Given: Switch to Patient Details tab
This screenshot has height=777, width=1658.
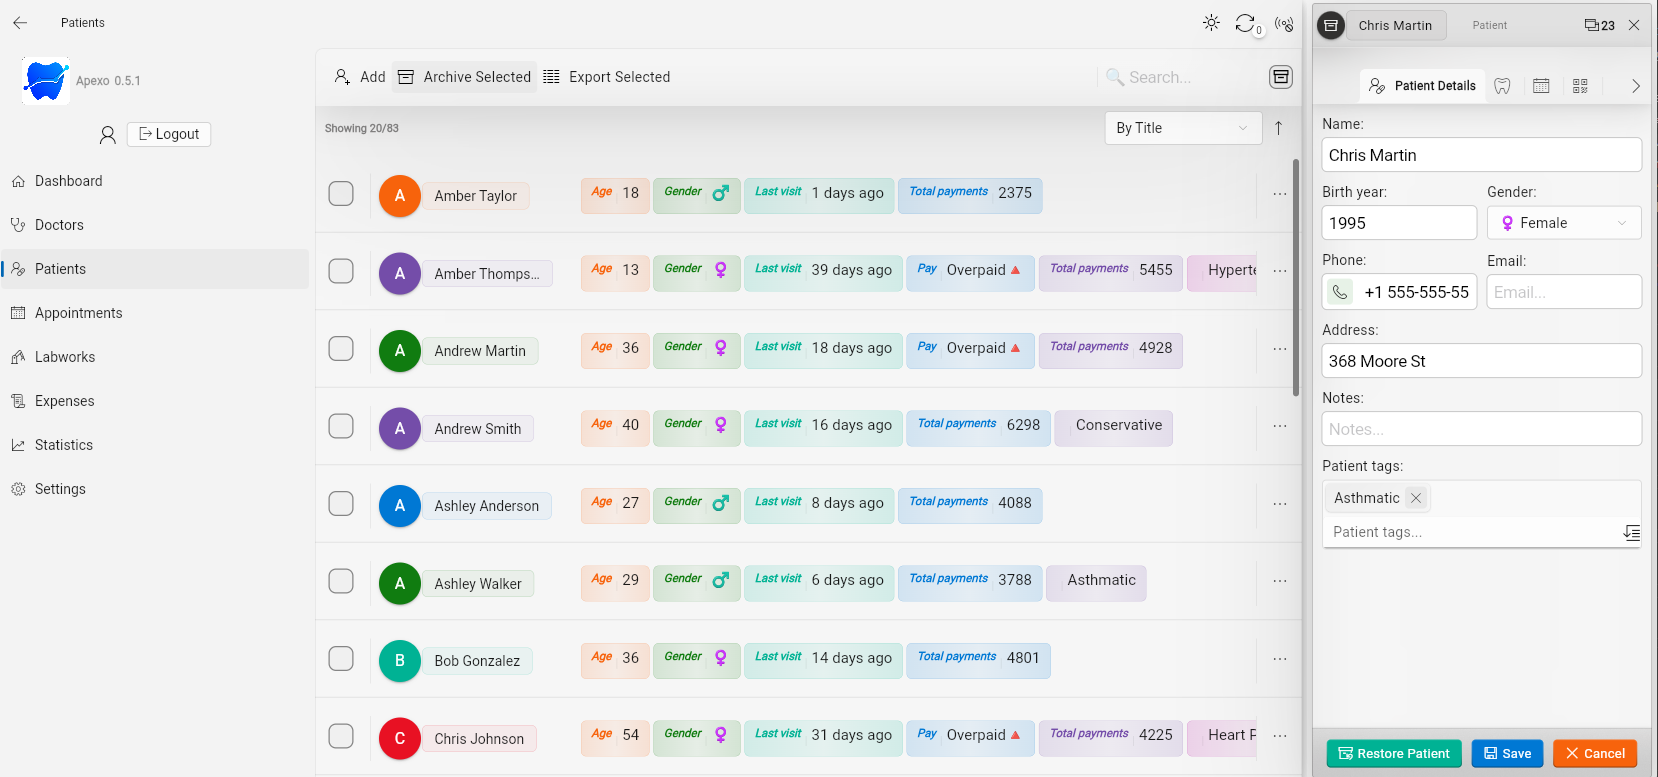Looking at the screenshot, I should coord(1422,86).
